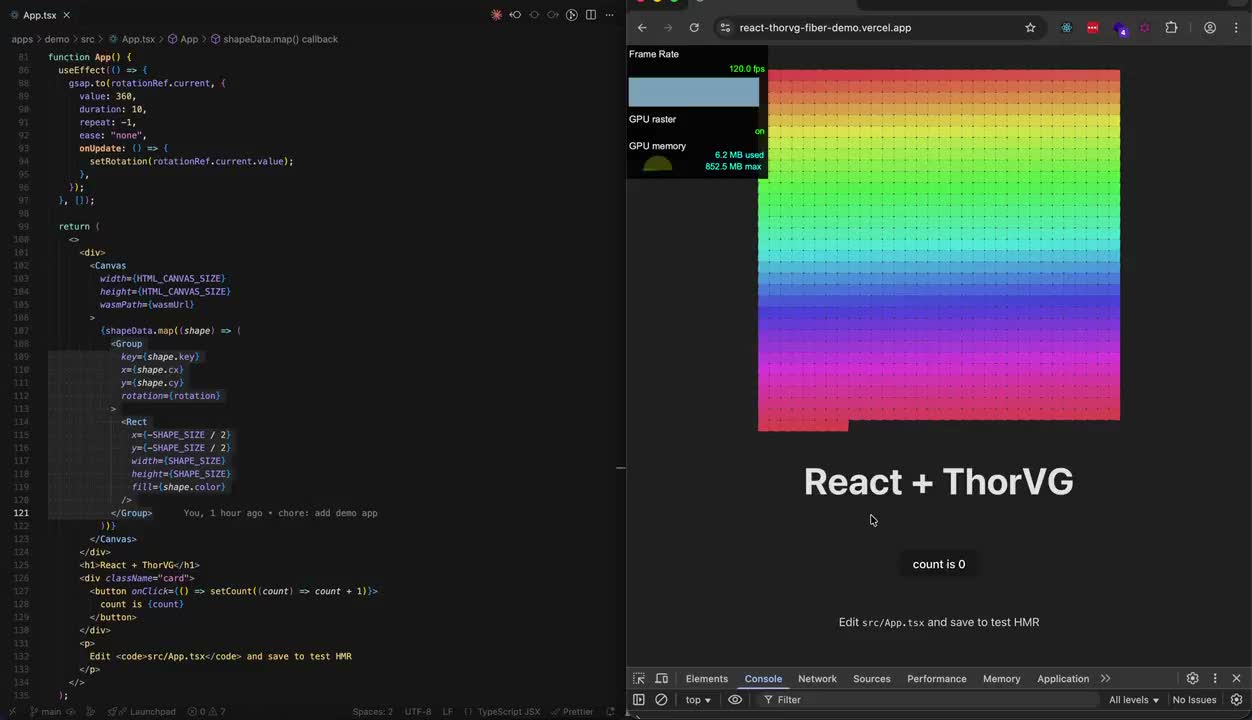Switch to the Sources tab
Viewport: 1252px width, 720px height.
[x=871, y=679]
